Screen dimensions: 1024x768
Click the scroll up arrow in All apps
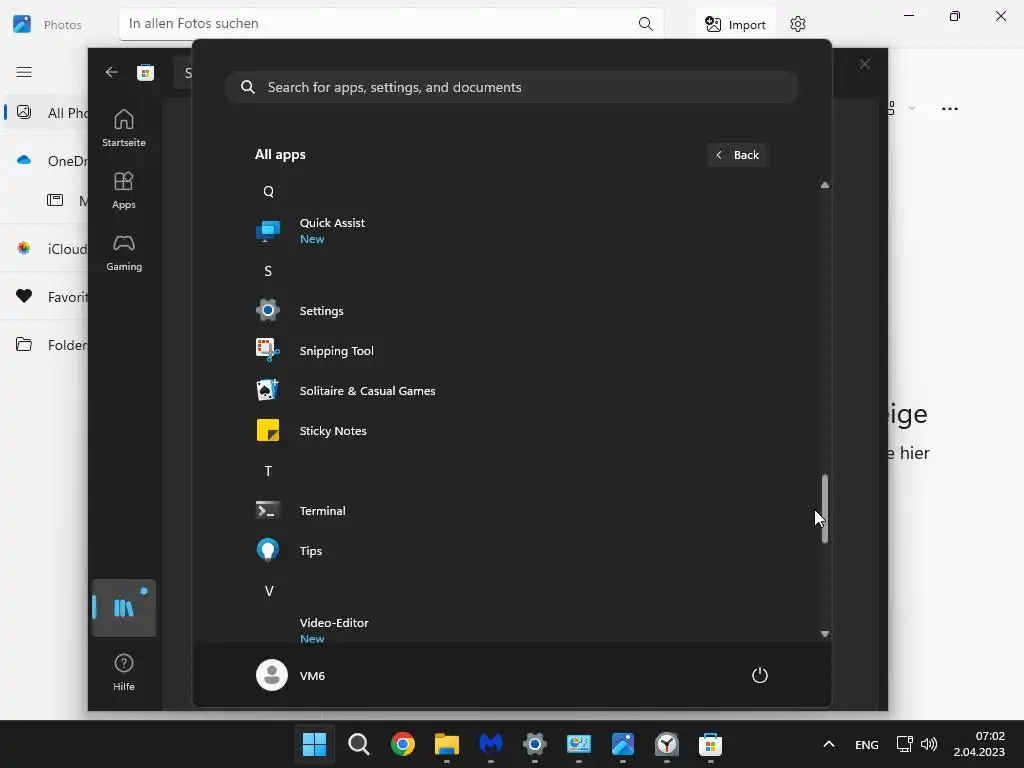click(825, 185)
